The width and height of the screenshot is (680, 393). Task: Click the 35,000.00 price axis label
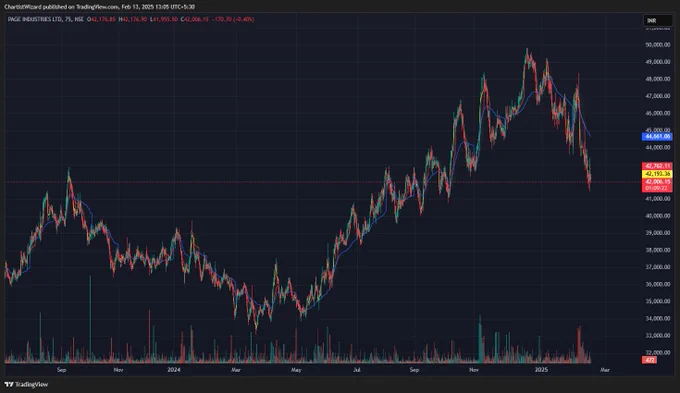coord(658,301)
